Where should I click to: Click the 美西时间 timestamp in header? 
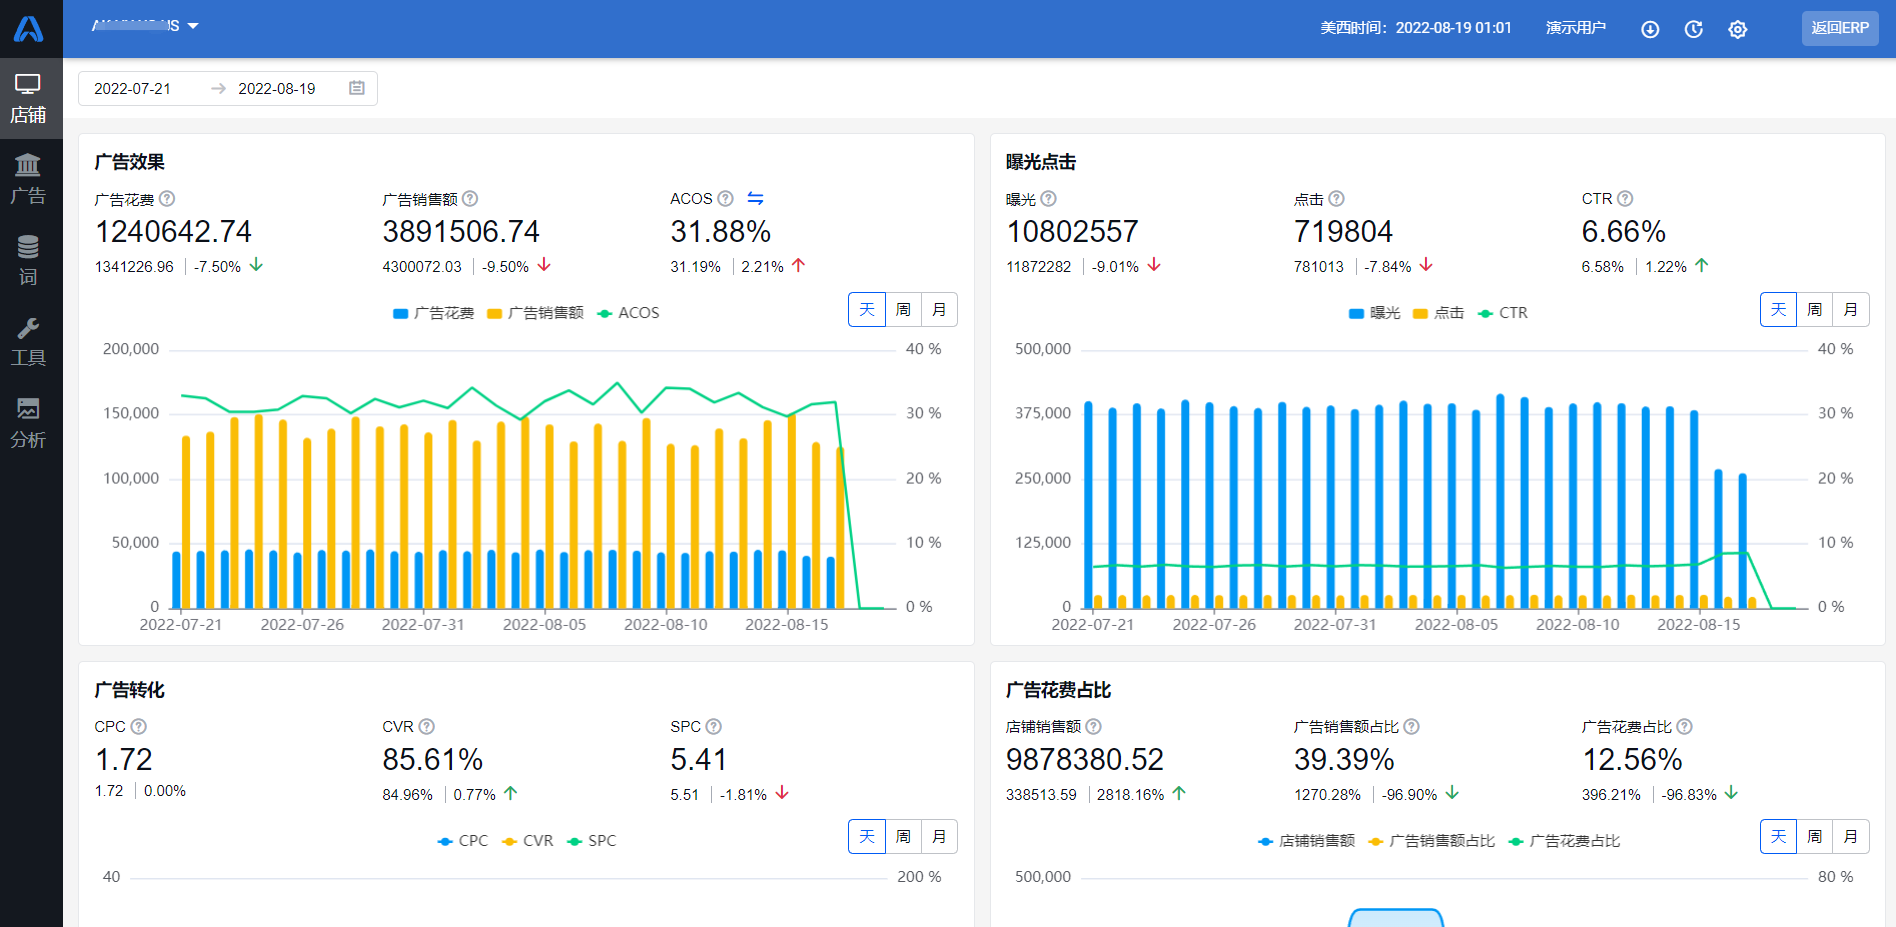(1416, 28)
